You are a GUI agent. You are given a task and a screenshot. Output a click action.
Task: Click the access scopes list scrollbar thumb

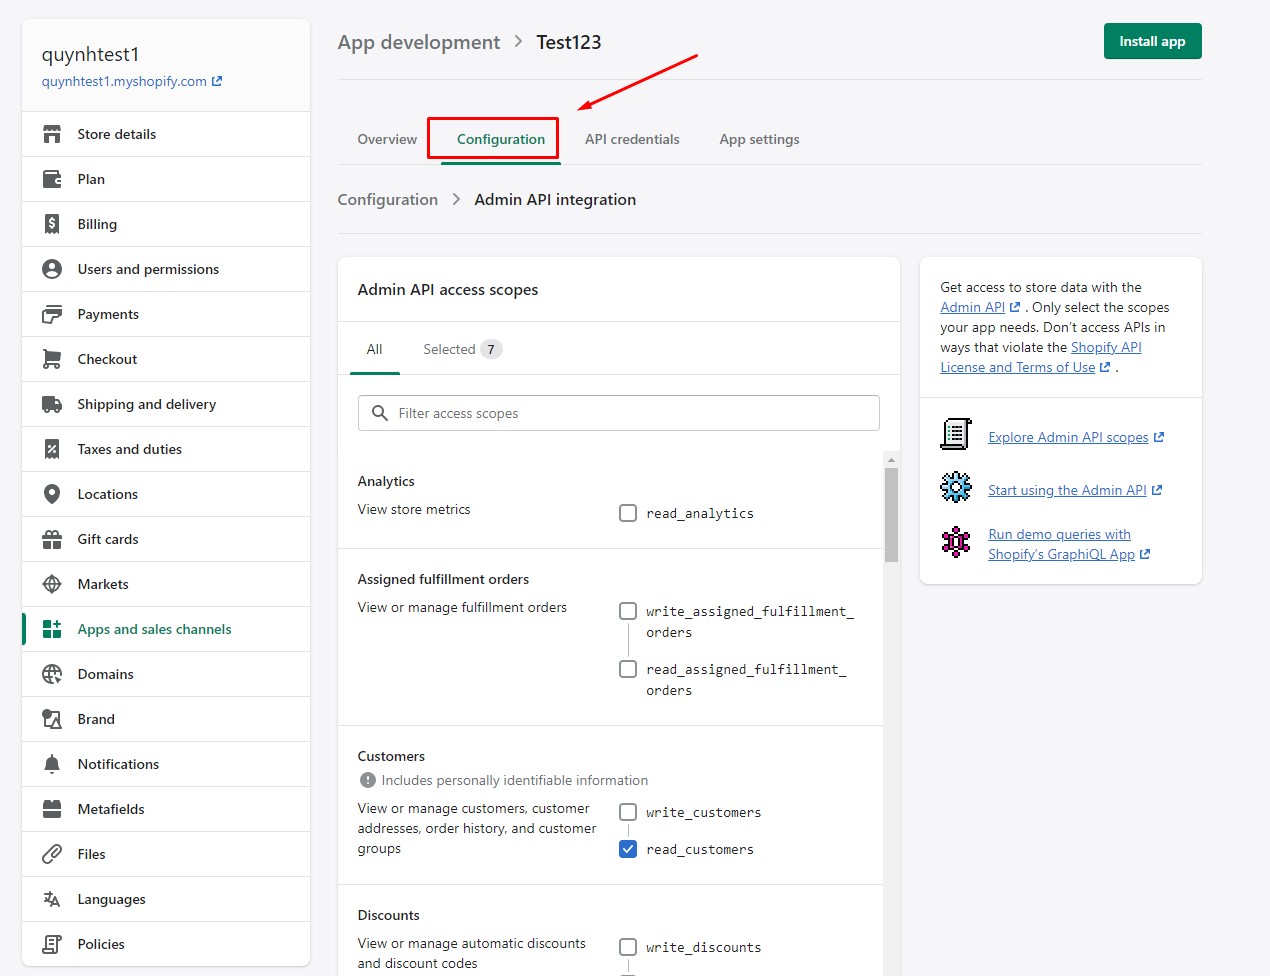tap(891, 515)
